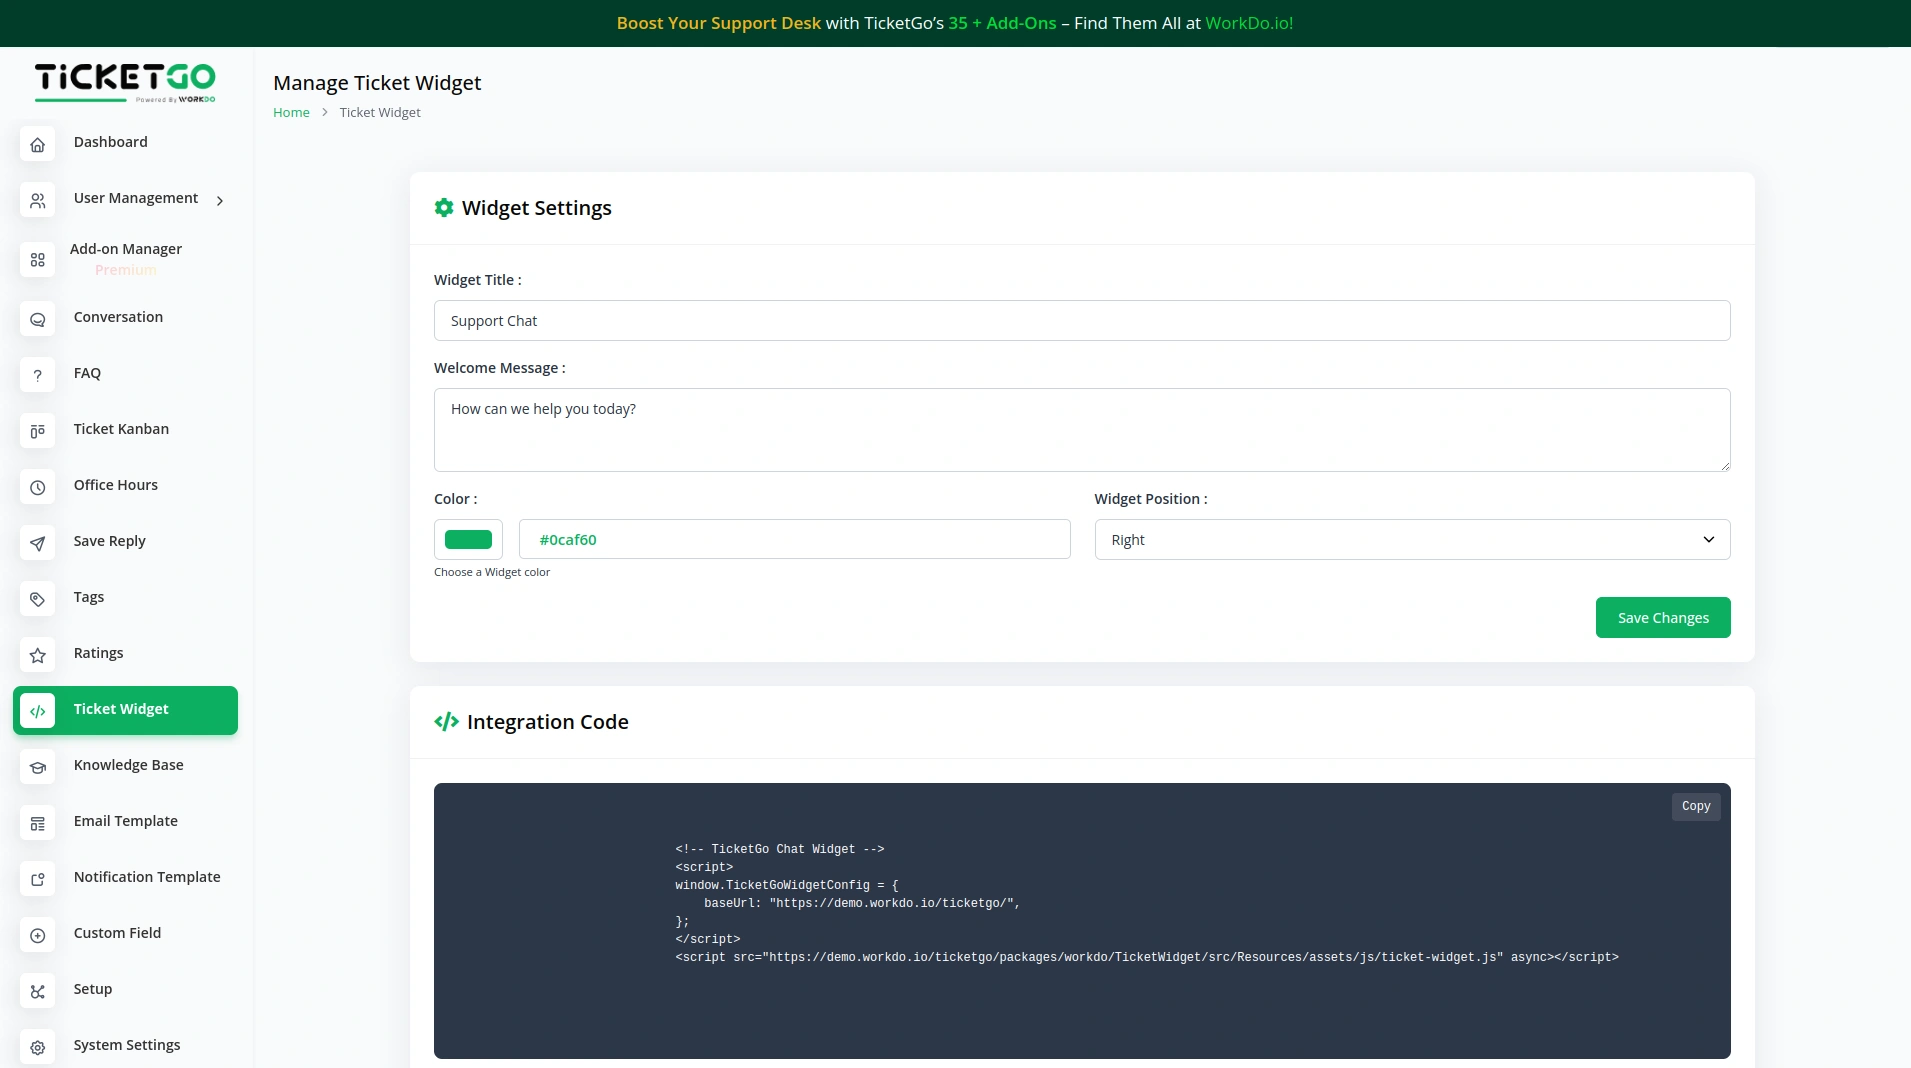The height and width of the screenshot is (1068, 1911).
Task: Open the Knowledge Base graduation cap icon
Action: (37, 768)
